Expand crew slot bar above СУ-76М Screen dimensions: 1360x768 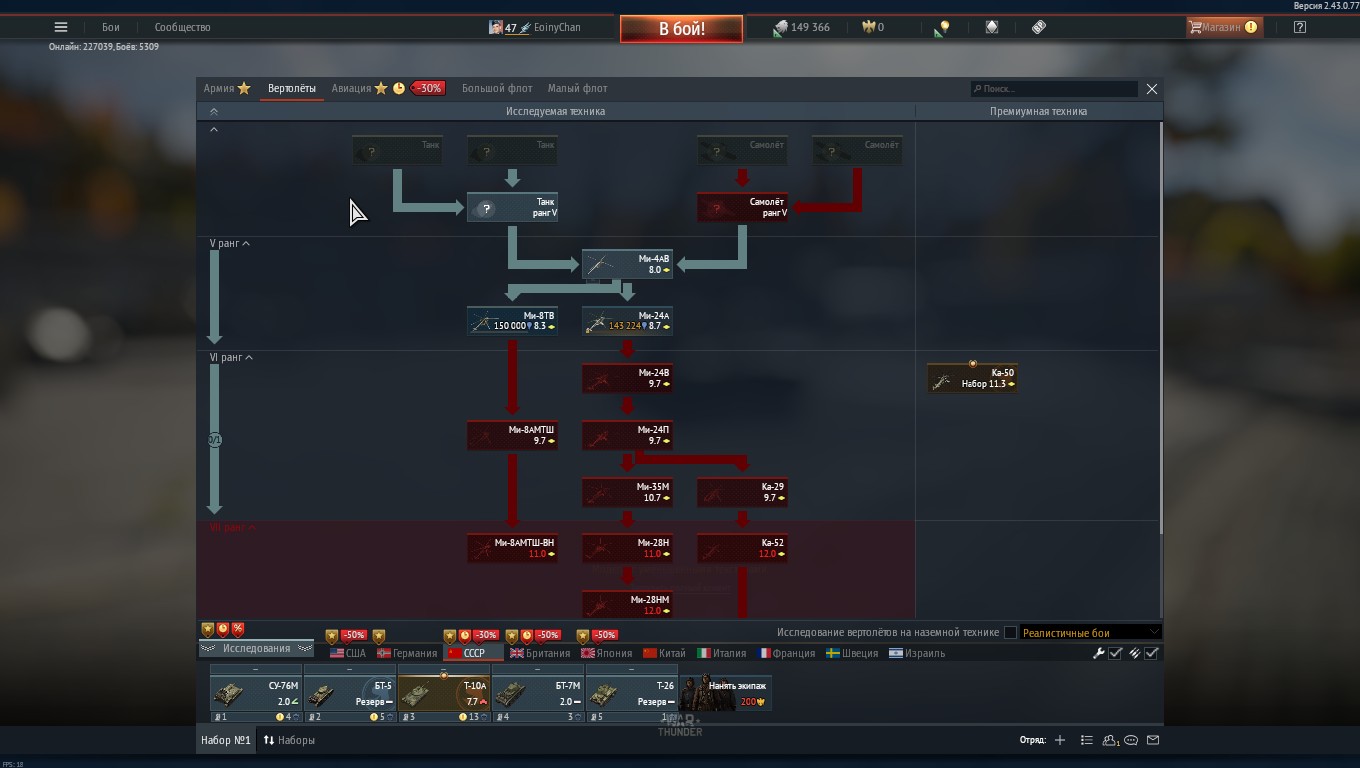256,669
